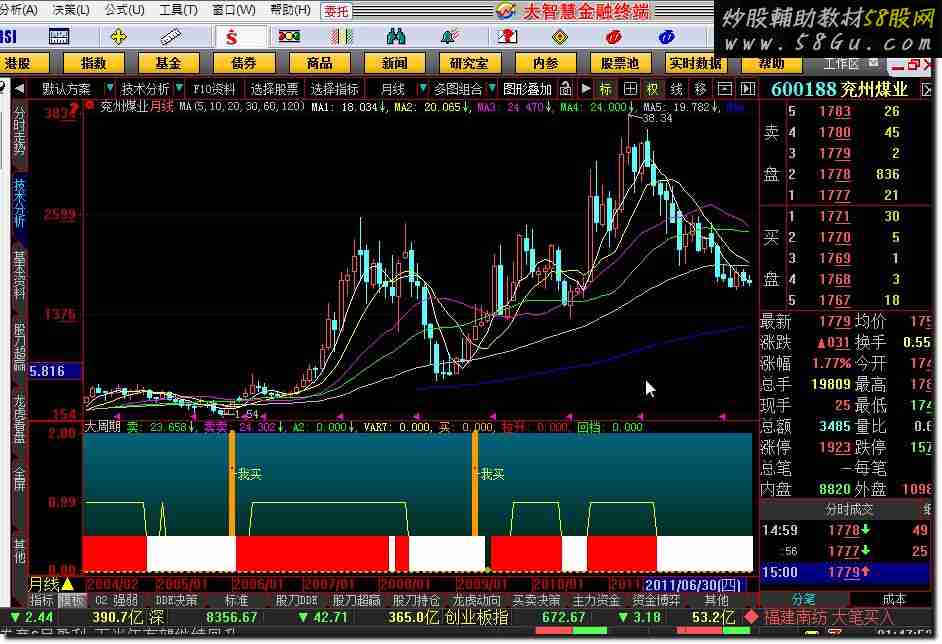Click 选择指标 in the chart toolbar

[335, 89]
